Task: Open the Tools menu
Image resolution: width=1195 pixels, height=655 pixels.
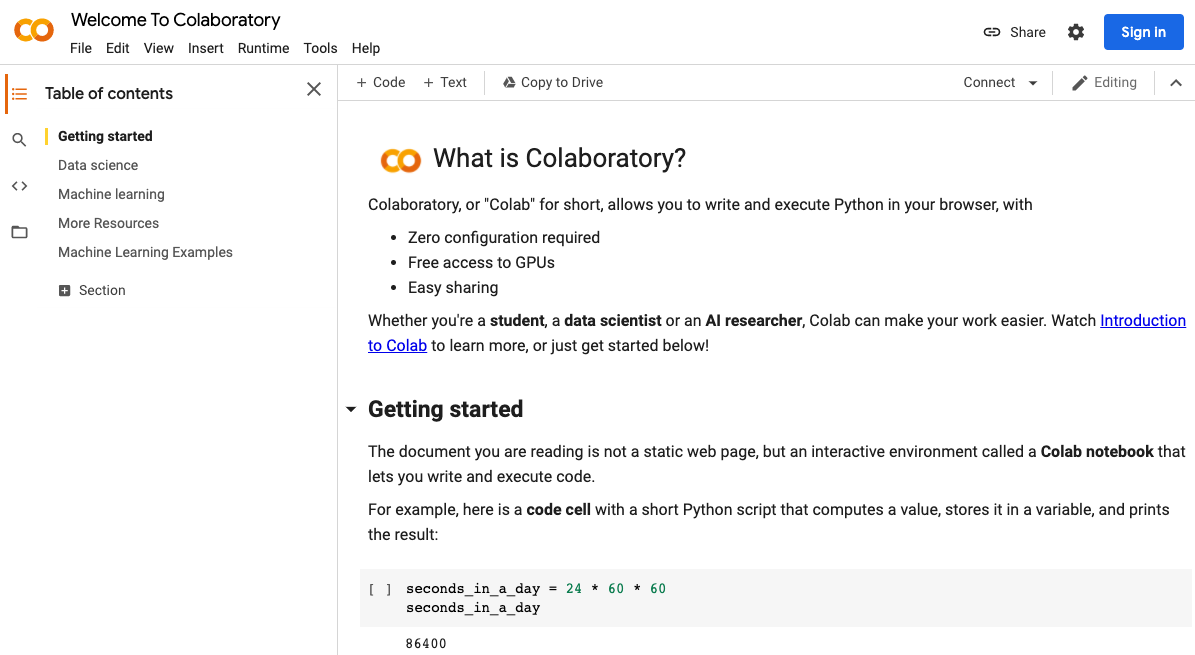Action: pyautogui.click(x=320, y=48)
